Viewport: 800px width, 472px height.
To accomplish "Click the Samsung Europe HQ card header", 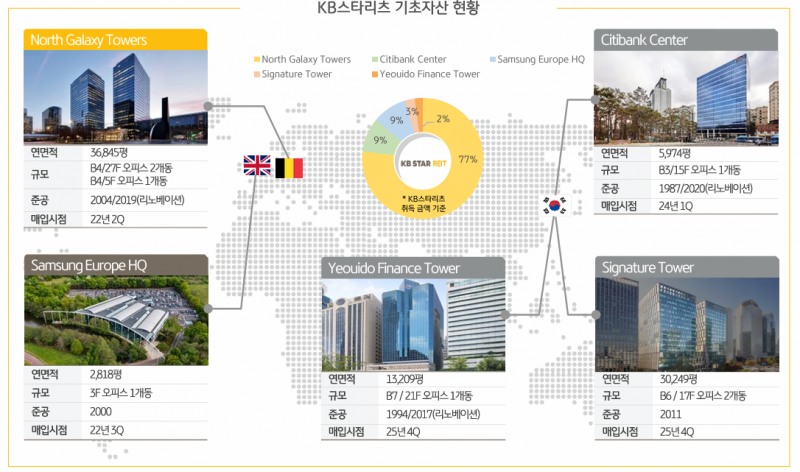I will 116,265.
